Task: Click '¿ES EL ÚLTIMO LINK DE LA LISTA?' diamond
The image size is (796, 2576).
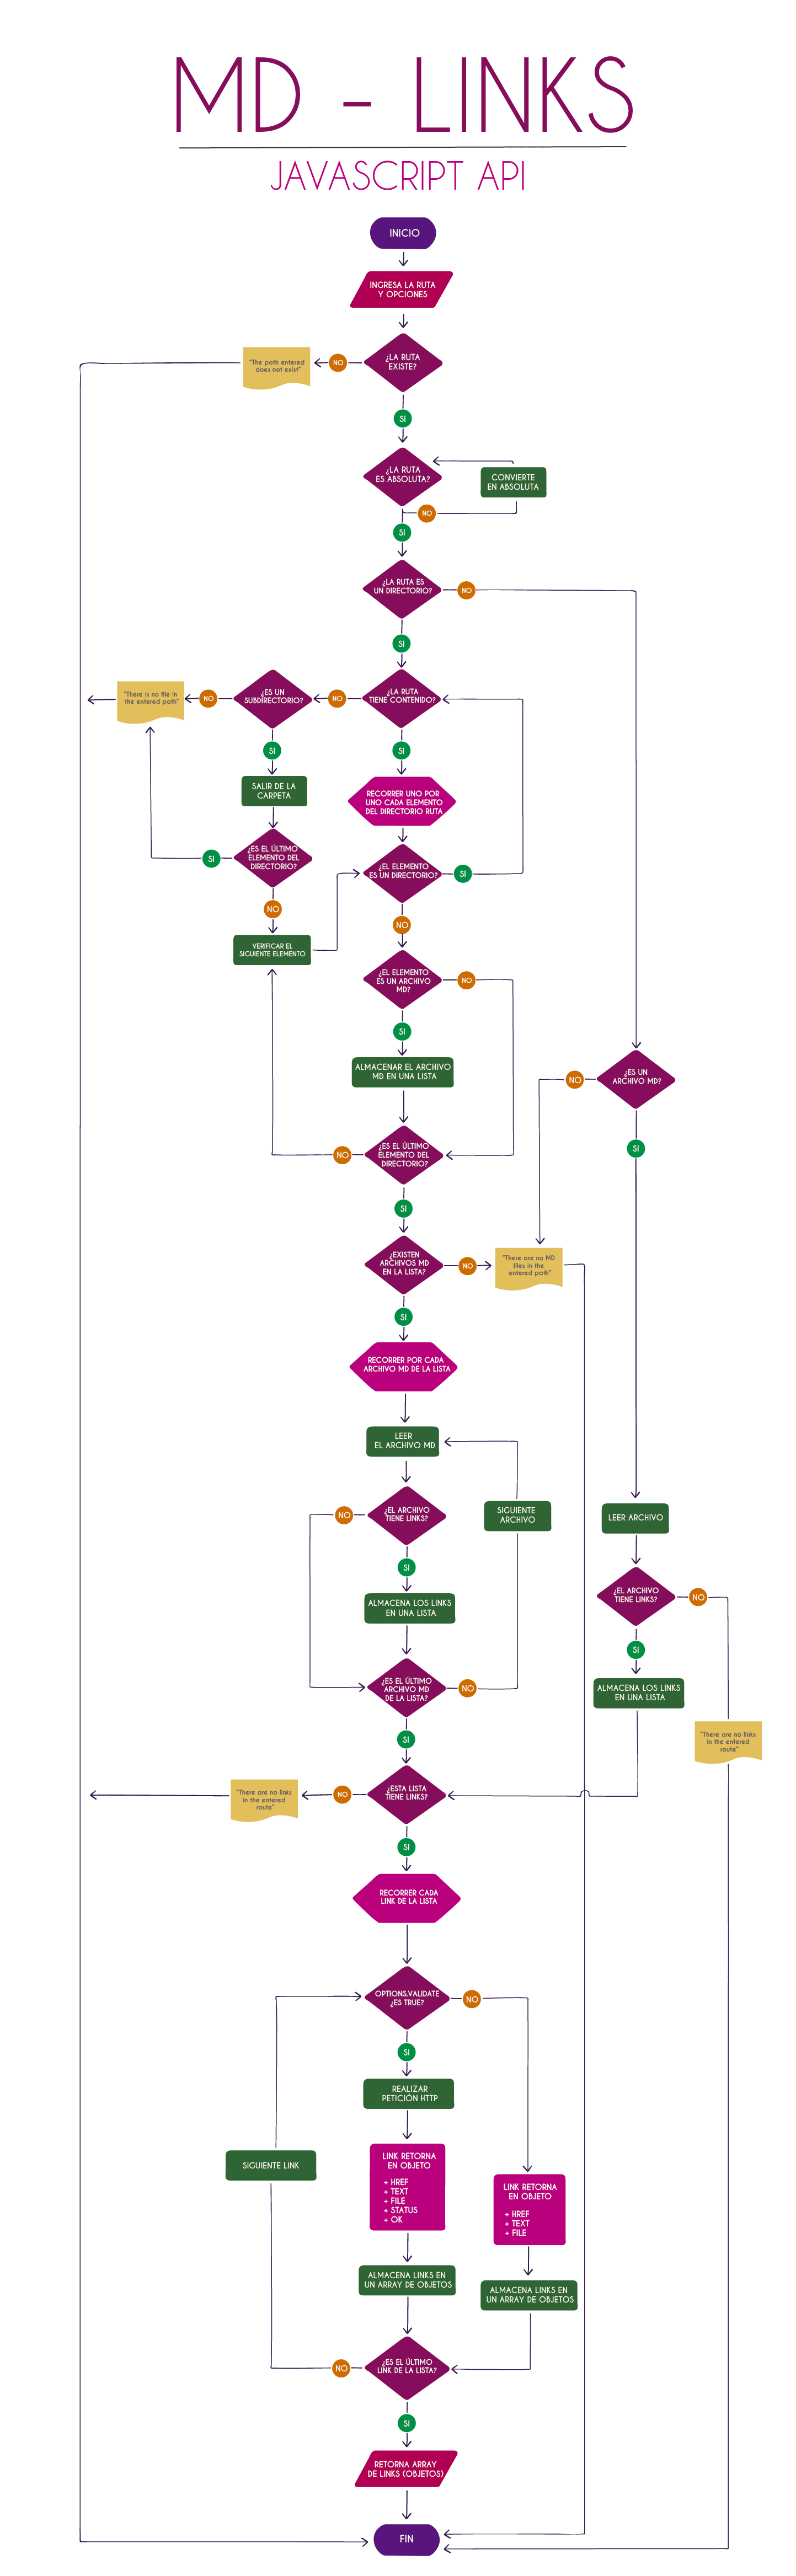Action: pos(406,2367)
